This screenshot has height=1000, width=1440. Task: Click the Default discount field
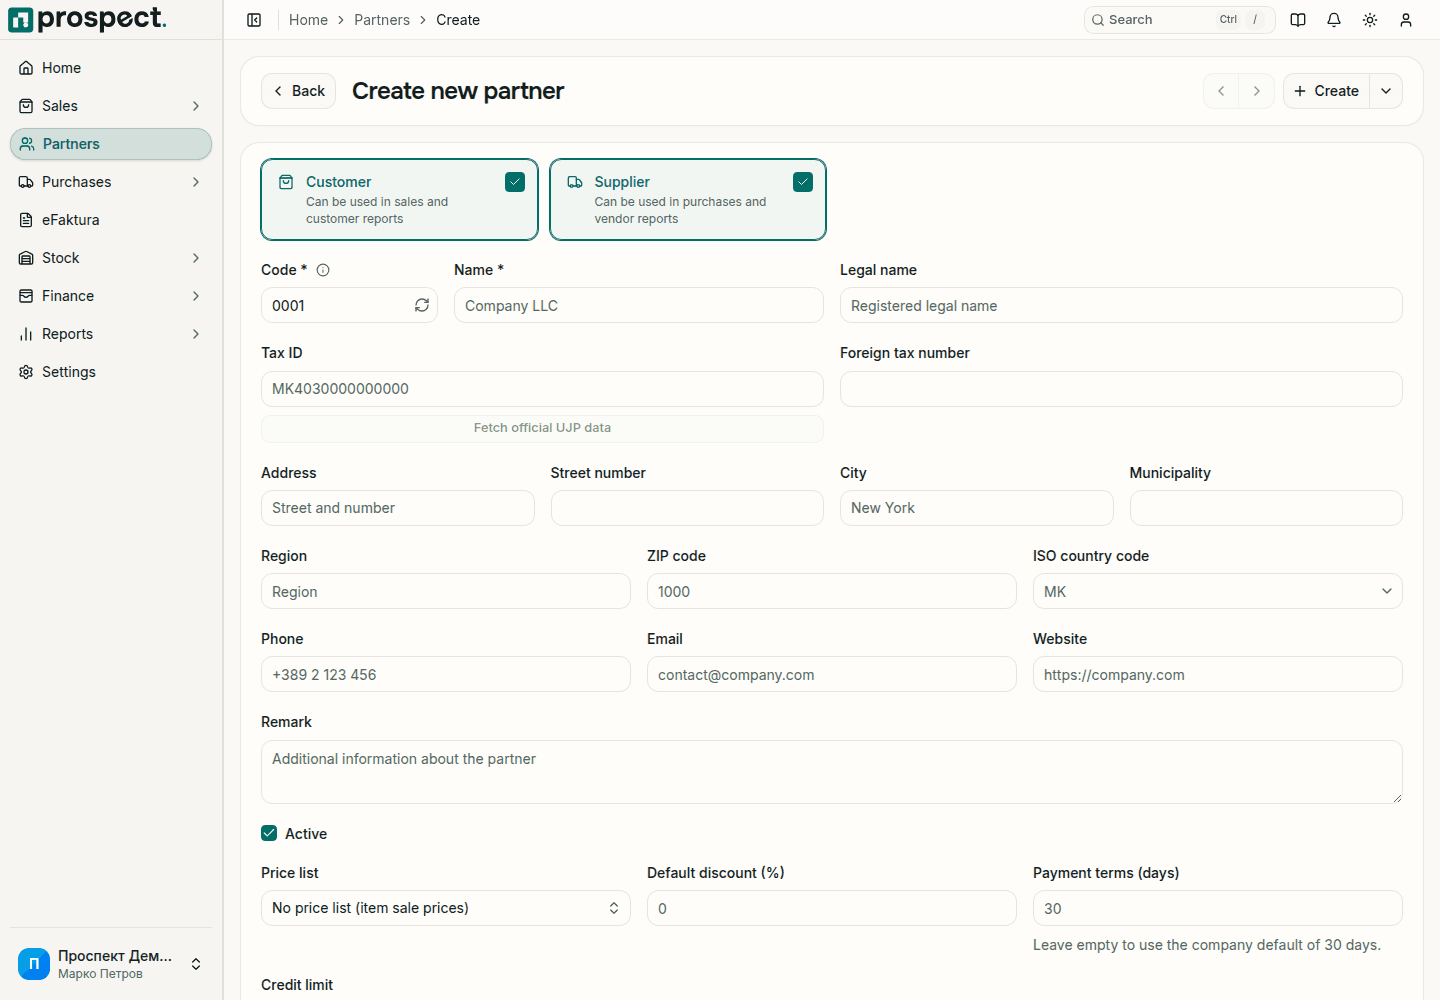click(x=832, y=908)
